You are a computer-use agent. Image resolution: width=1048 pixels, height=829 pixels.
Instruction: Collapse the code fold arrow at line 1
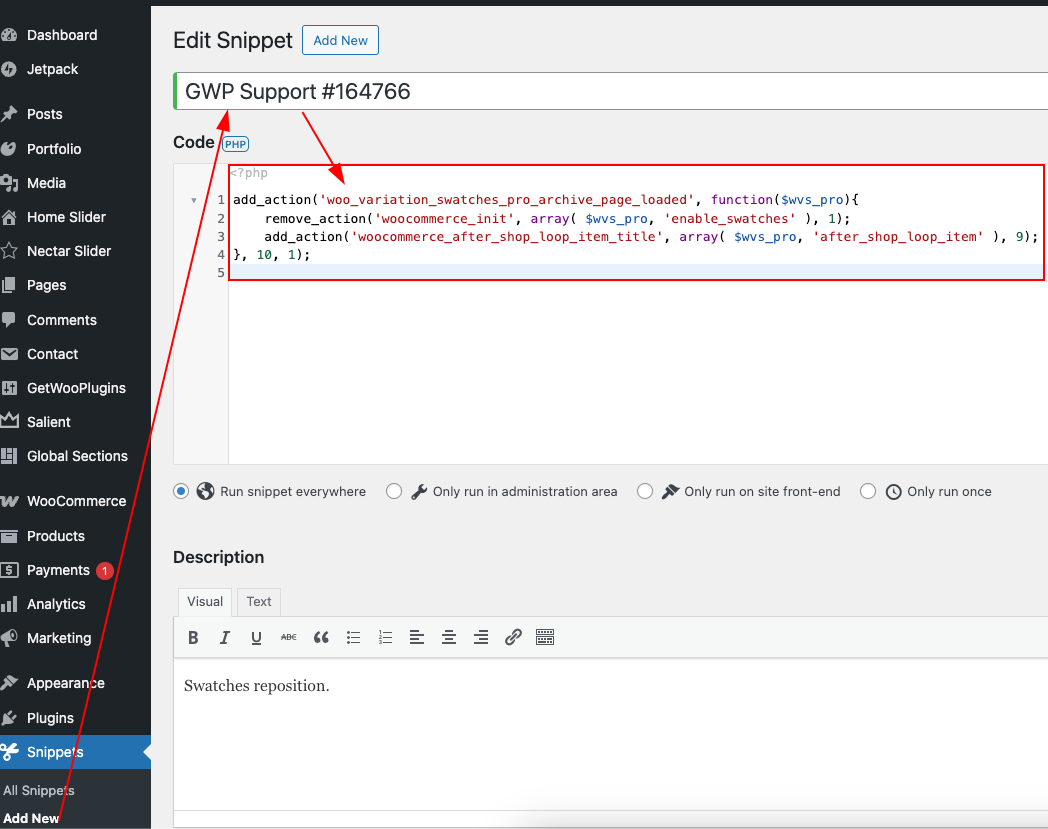pyautogui.click(x=194, y=200)
